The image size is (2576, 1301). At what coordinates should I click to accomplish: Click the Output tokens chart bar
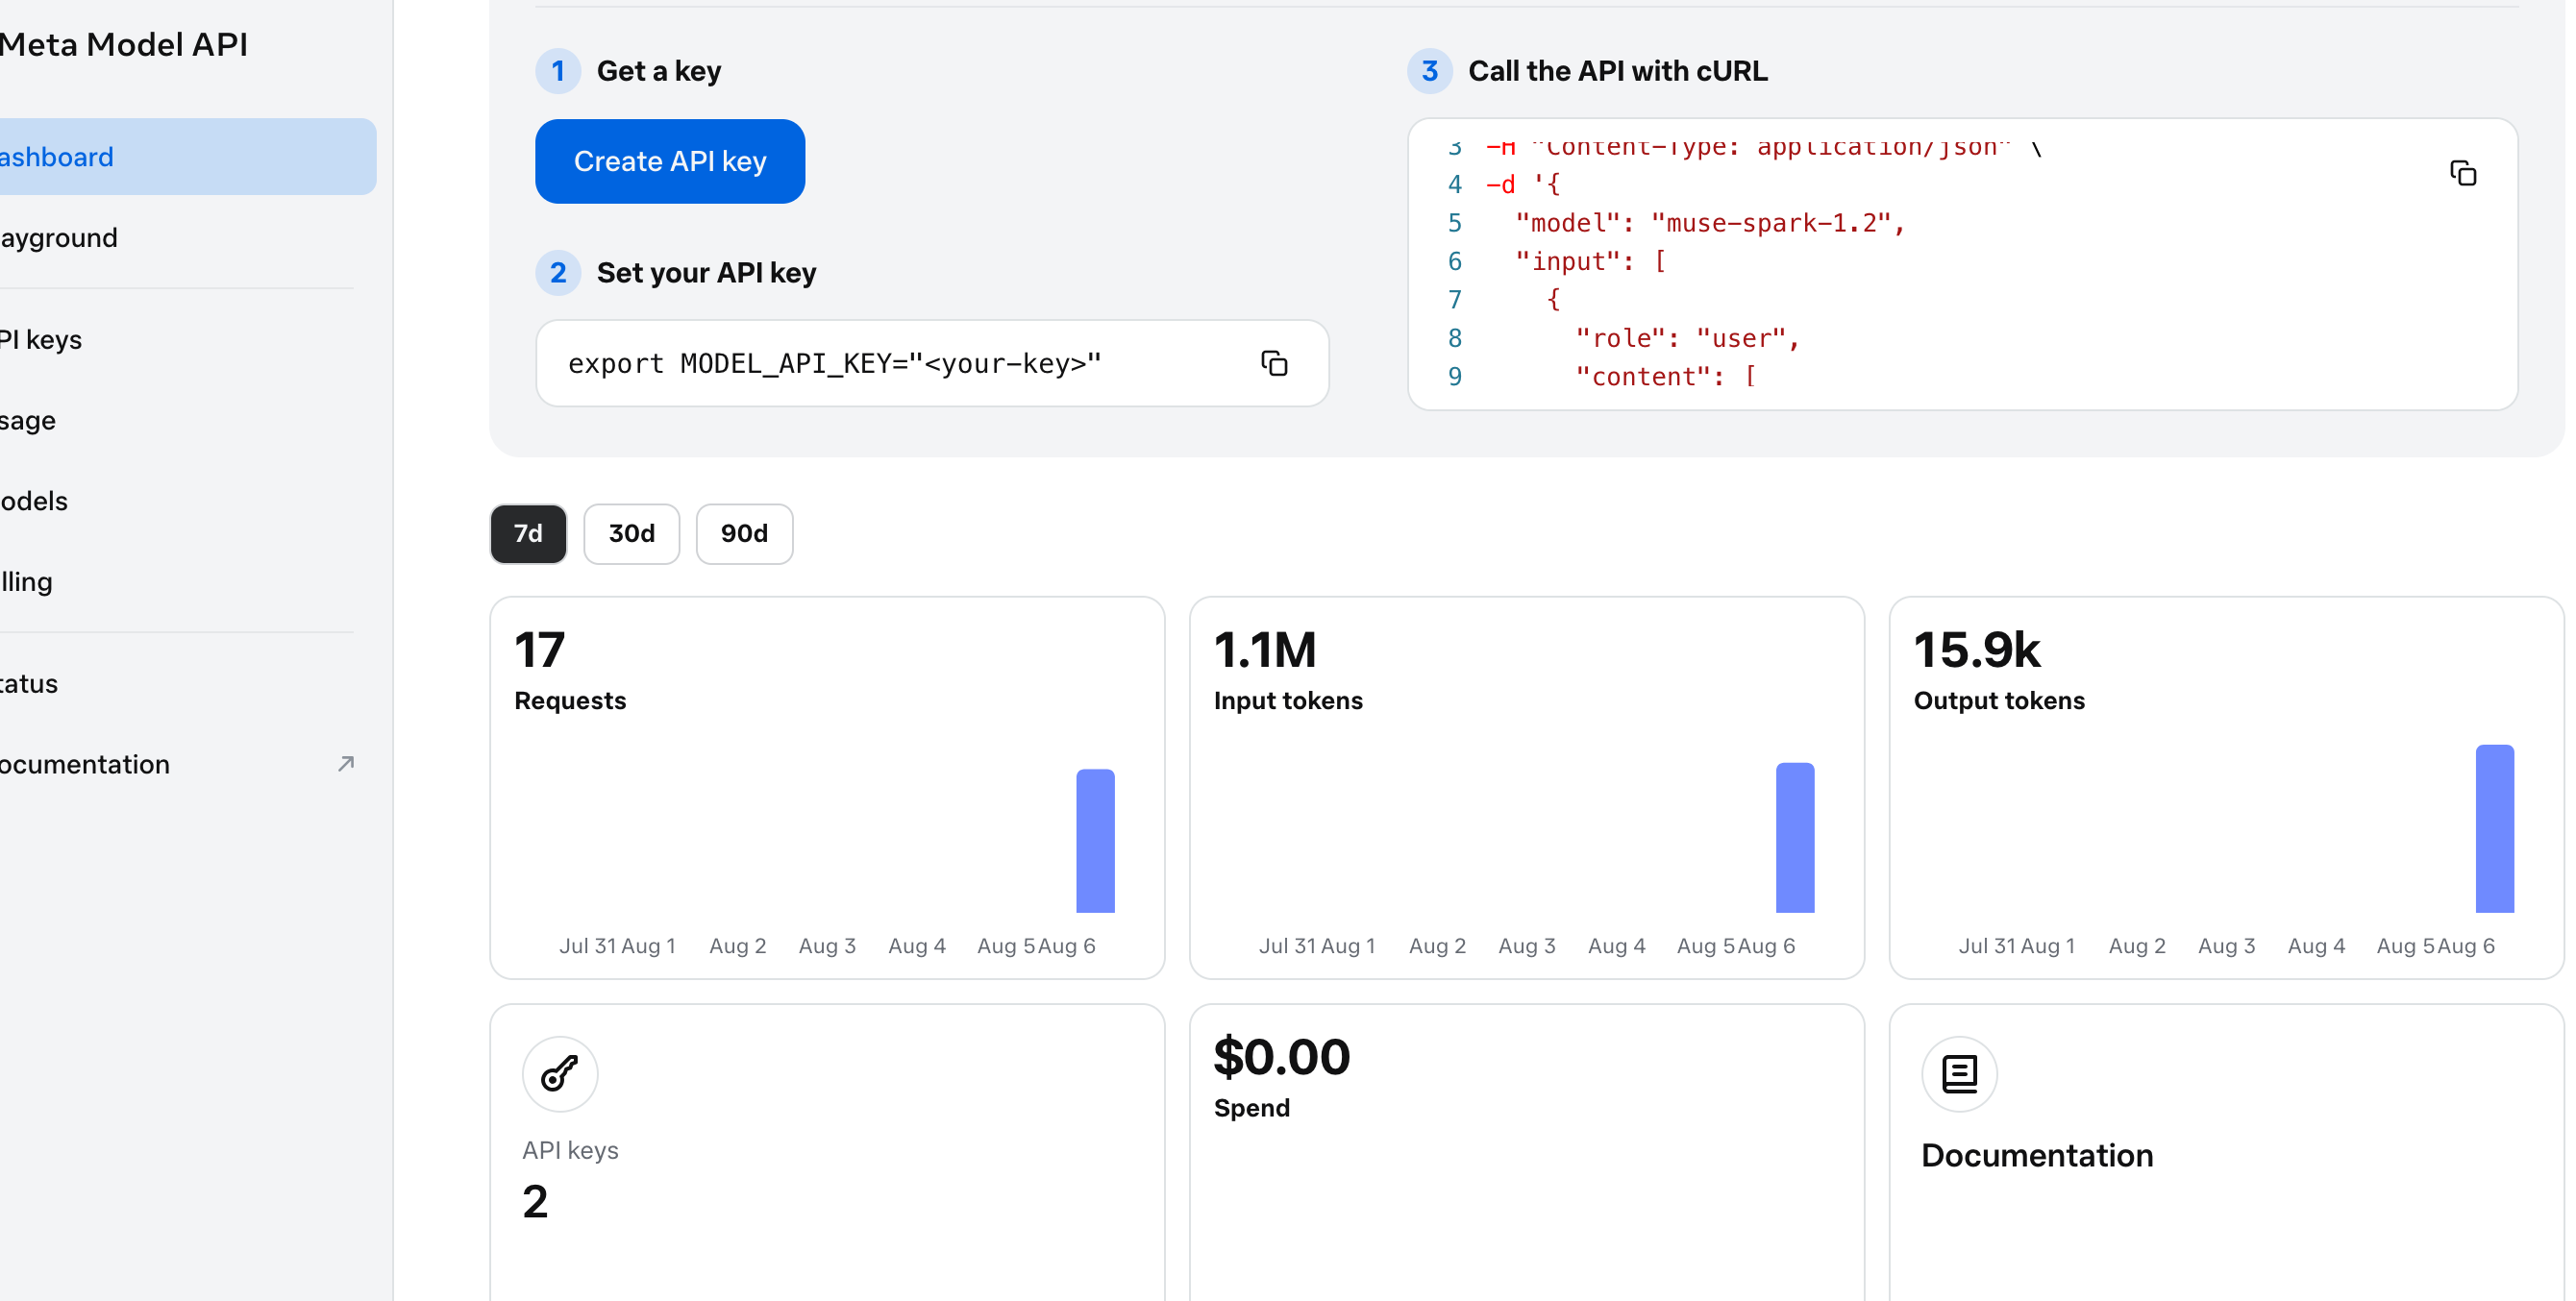pos(2494,829)
